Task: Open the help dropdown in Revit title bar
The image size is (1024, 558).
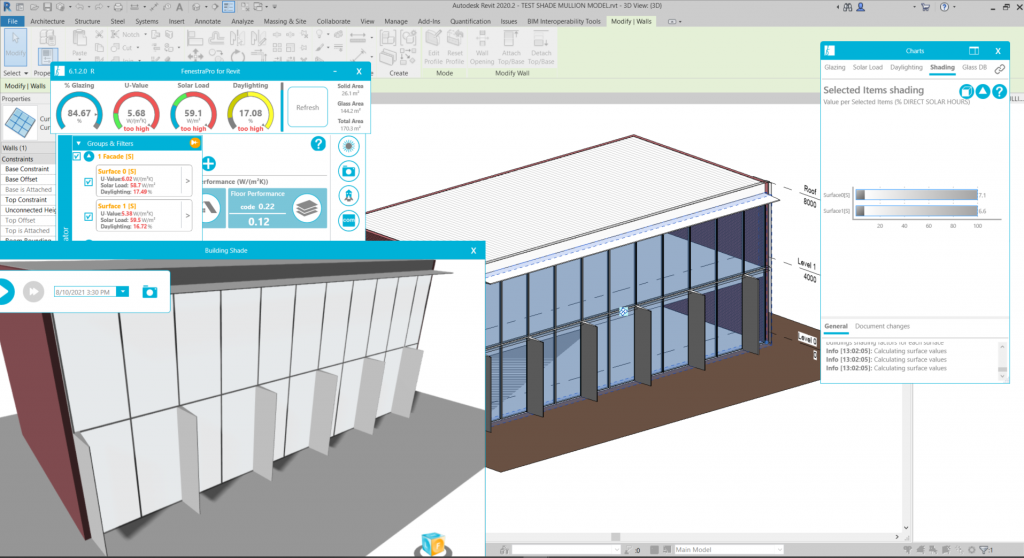Action: pyautogui.click(x=956, y=7)
